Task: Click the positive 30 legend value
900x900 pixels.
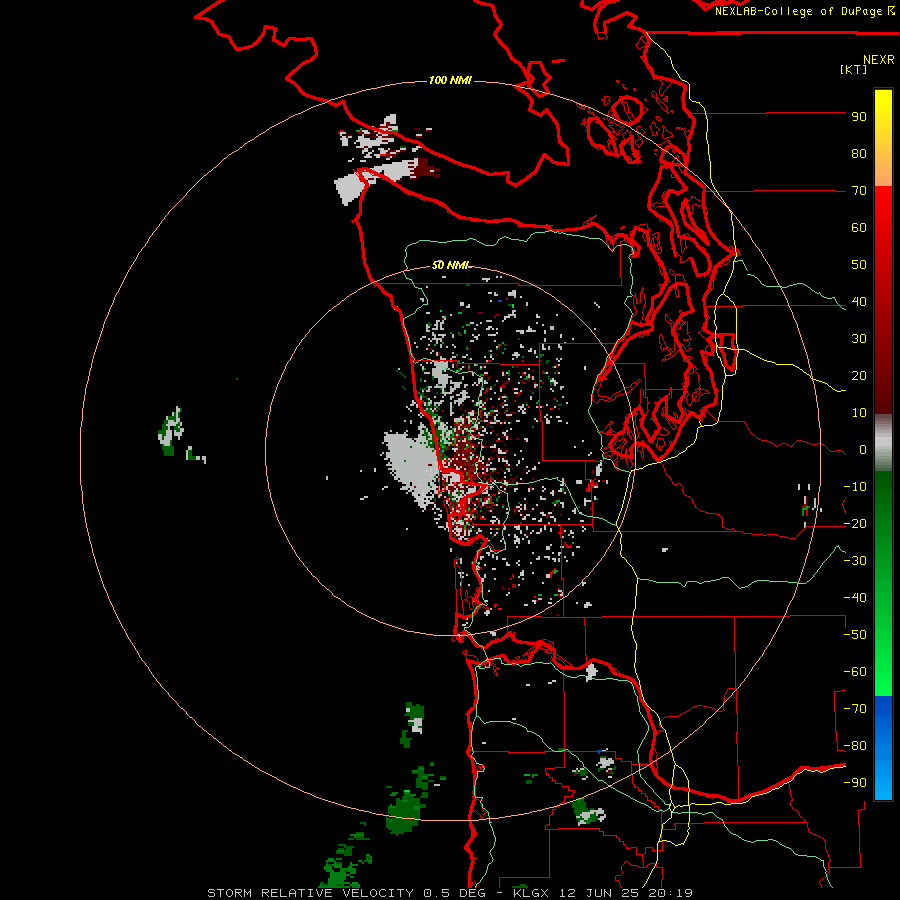Action: pyautogui.click(x=859, y=339)
